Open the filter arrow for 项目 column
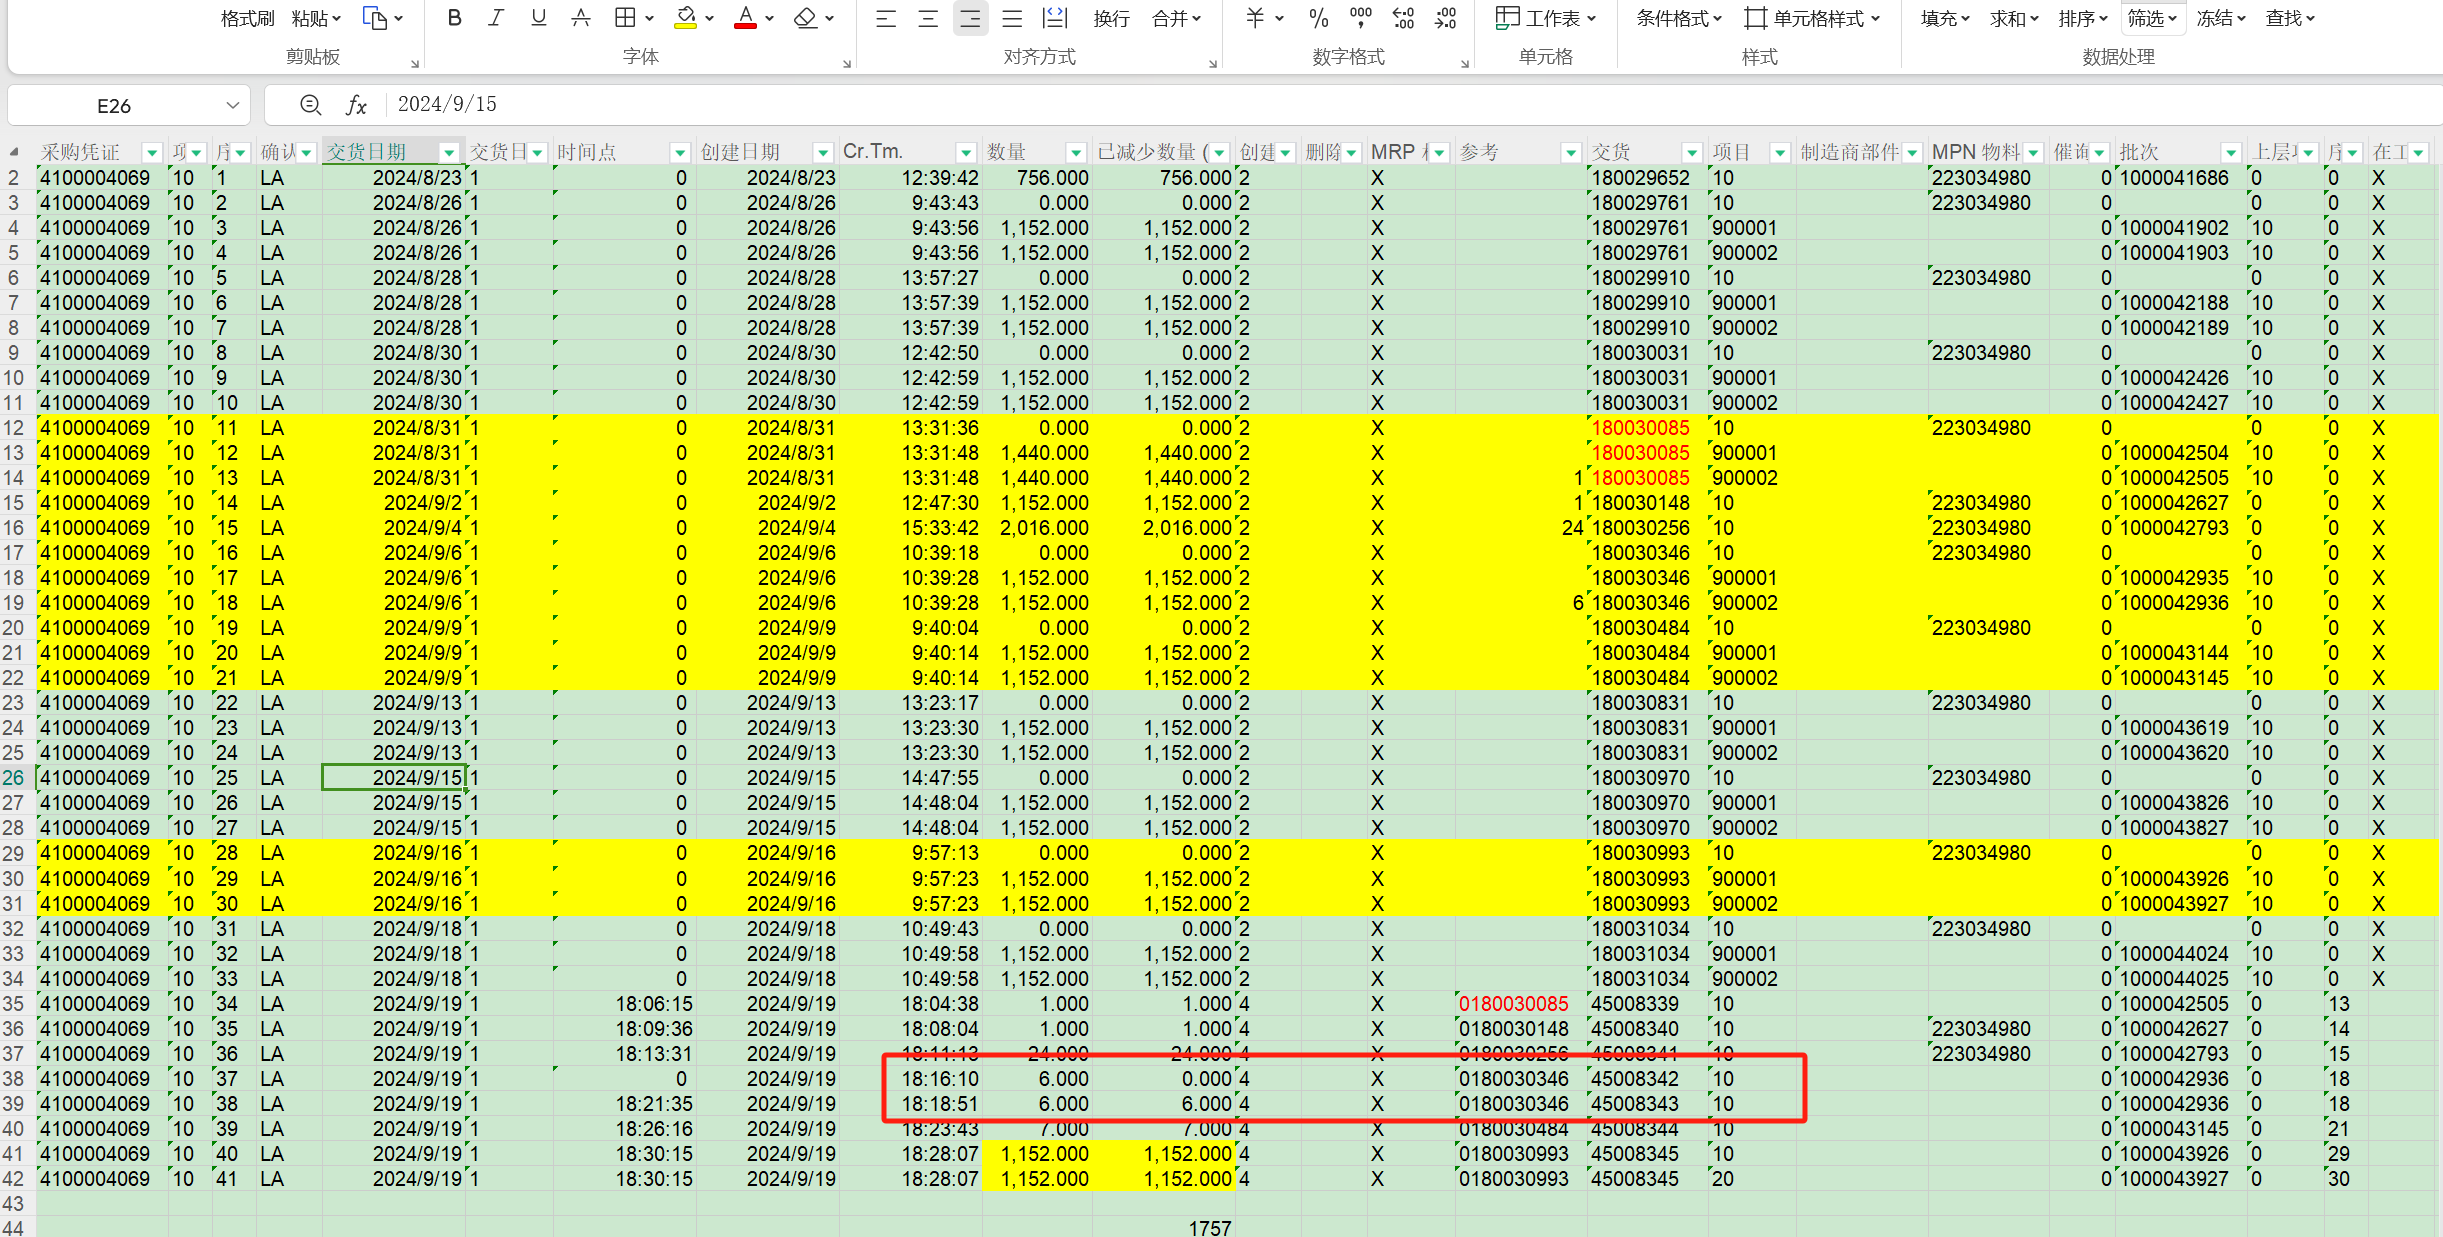The image size is (2443, 1237). point(1780,152)
